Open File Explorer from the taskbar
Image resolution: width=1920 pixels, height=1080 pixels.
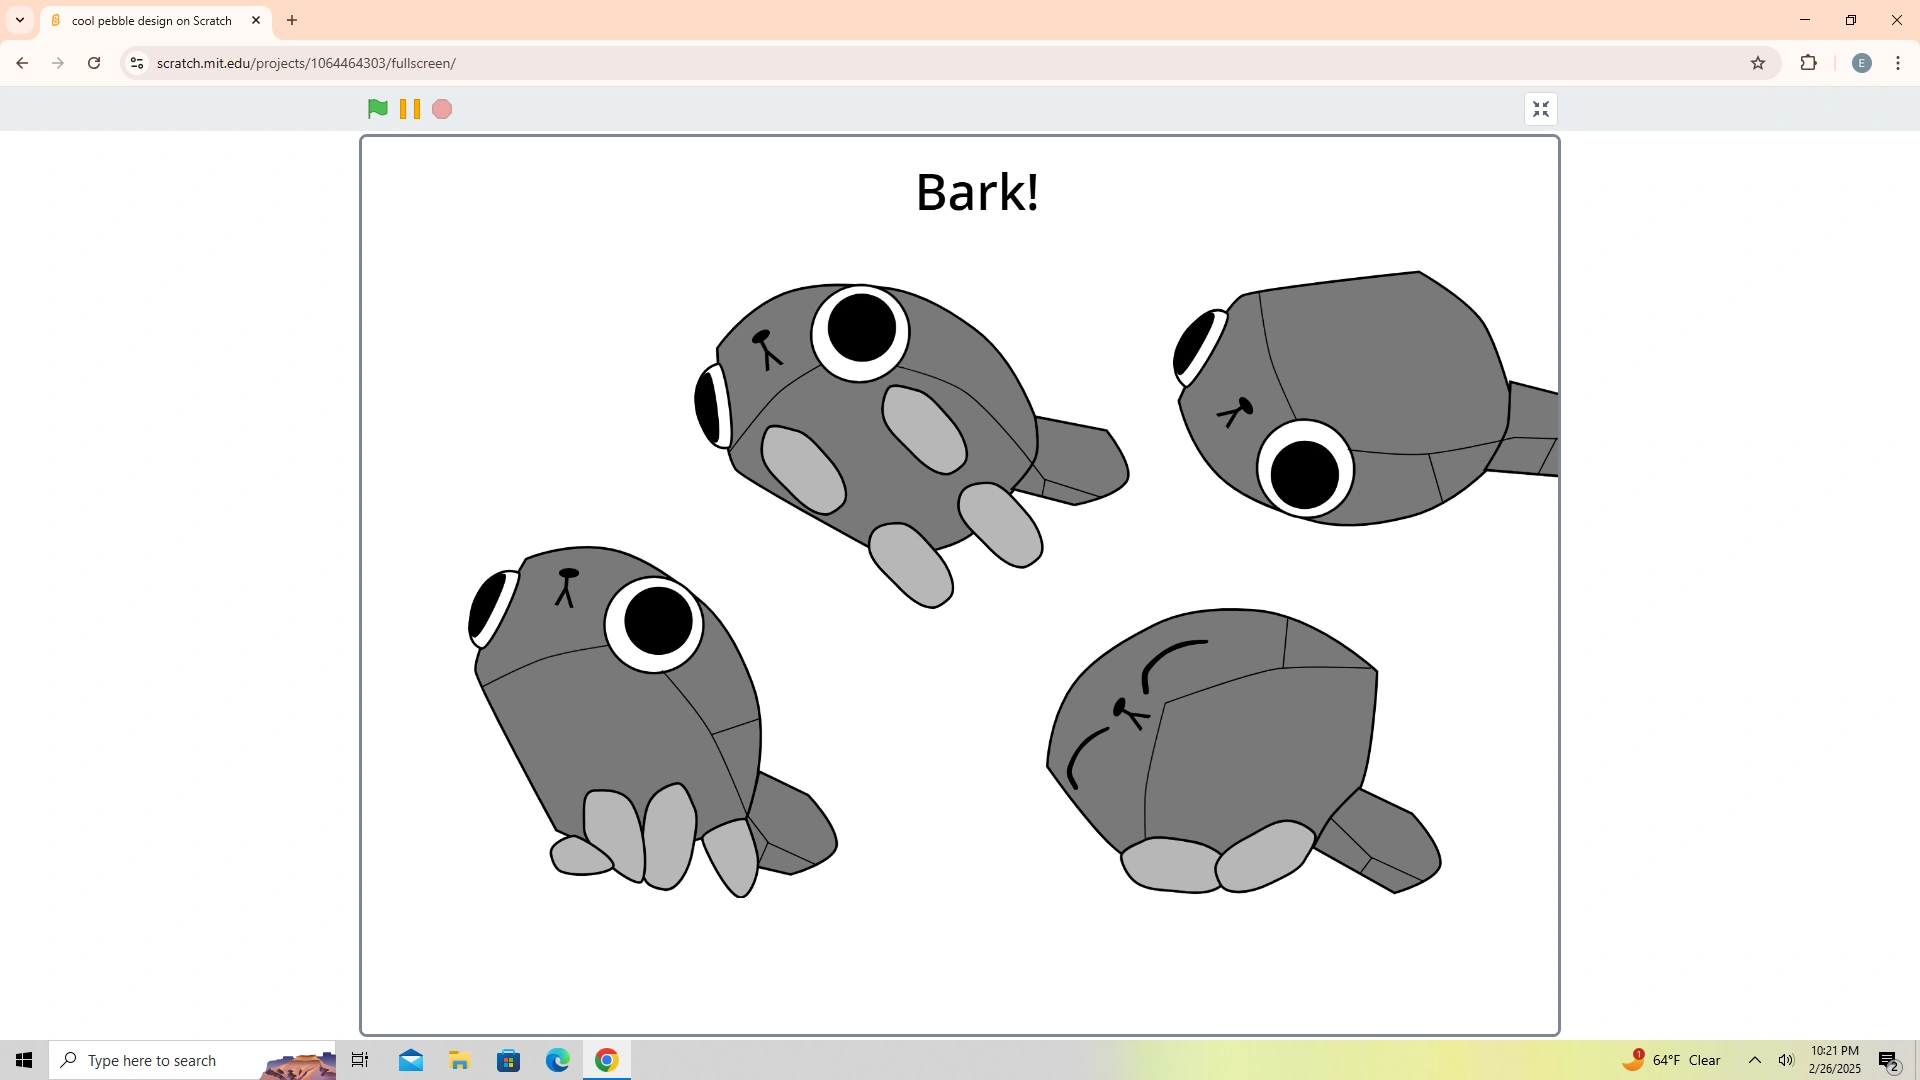[459, 1059]
